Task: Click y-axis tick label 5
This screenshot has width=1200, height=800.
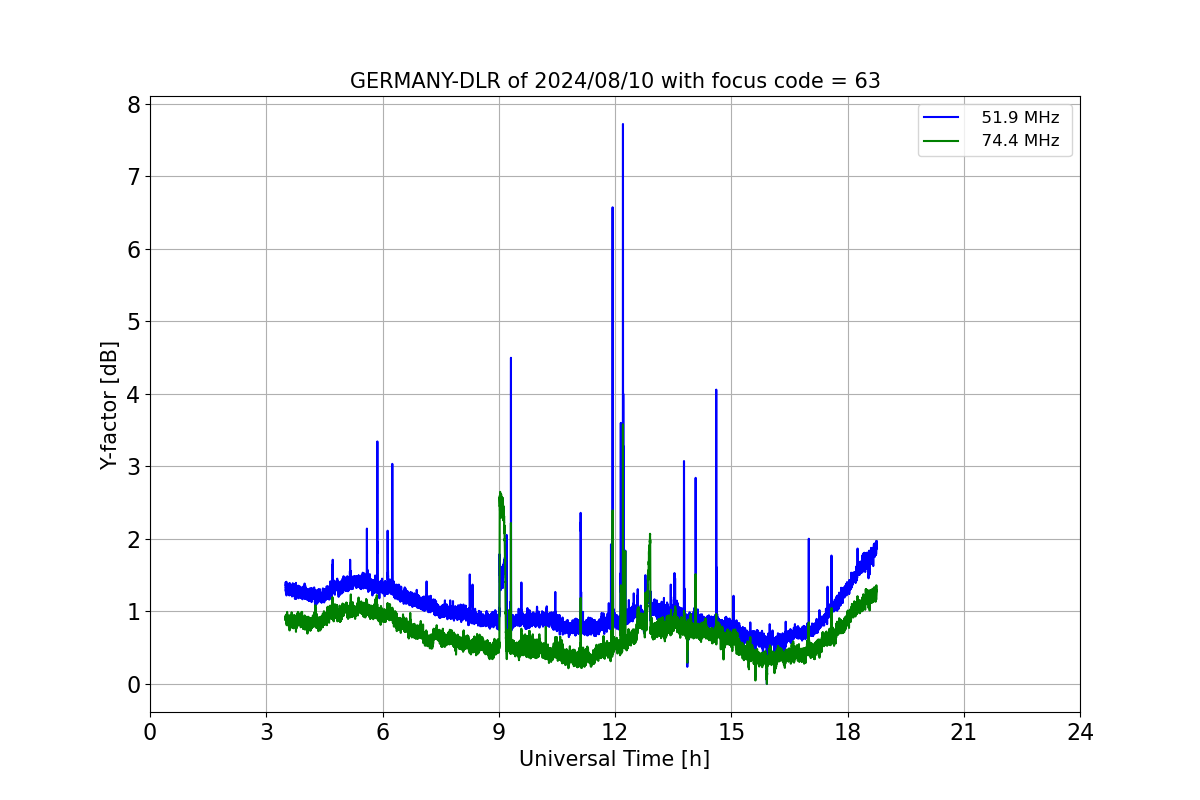Action: (133, 322)
